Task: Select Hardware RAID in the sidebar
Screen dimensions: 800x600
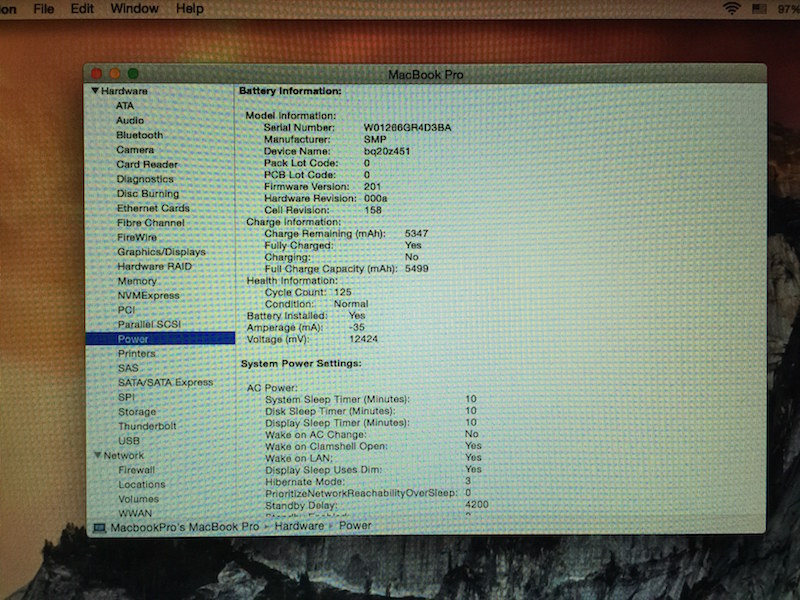Action: click(154, 266)
